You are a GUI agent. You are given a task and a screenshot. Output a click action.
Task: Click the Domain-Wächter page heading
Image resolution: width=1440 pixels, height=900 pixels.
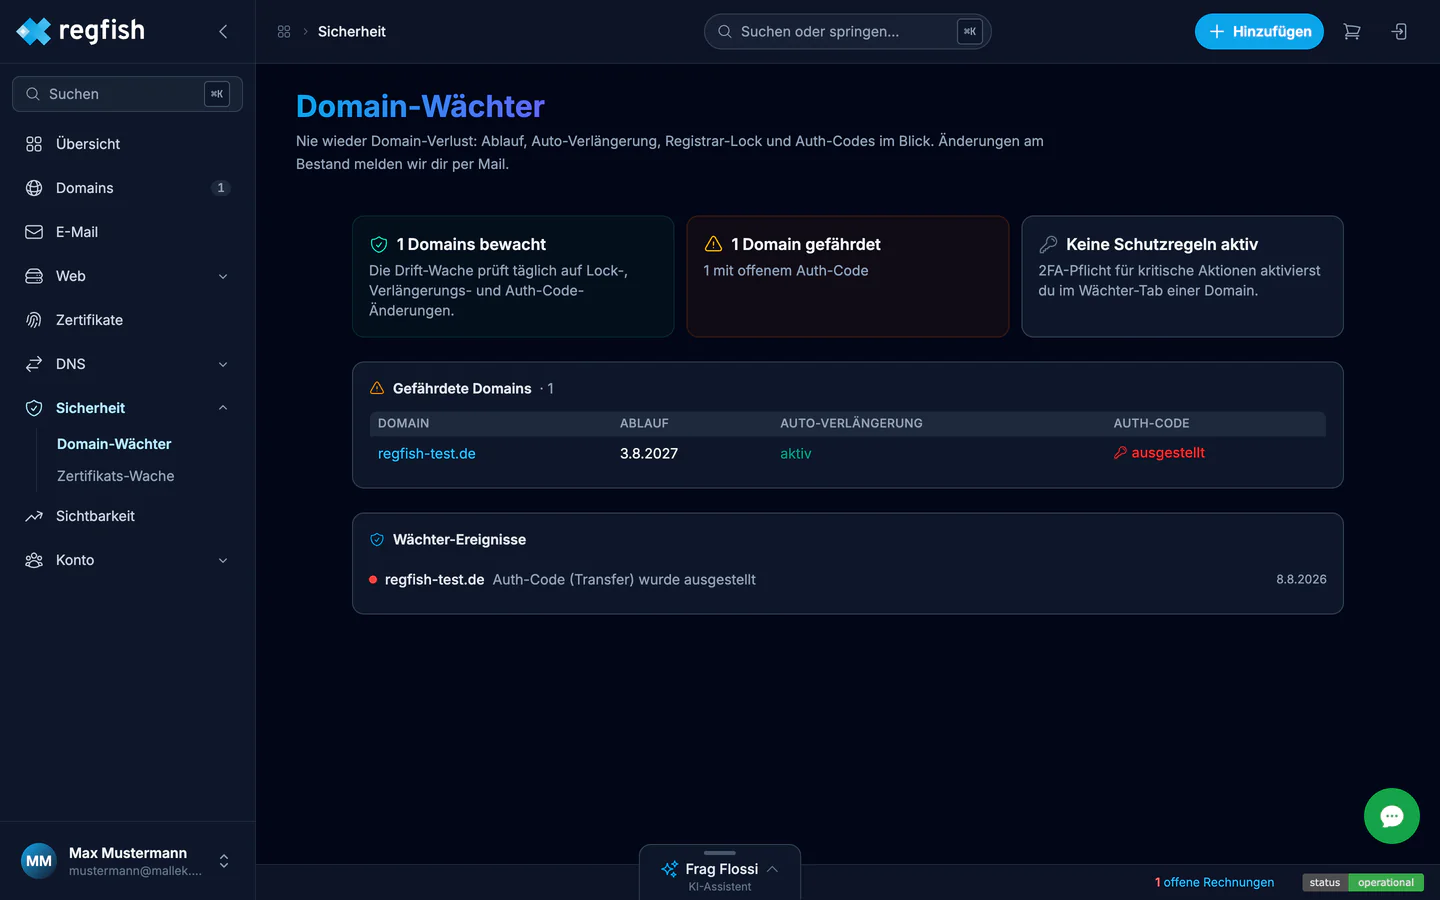pyautogui.click(x=420, y=106)
